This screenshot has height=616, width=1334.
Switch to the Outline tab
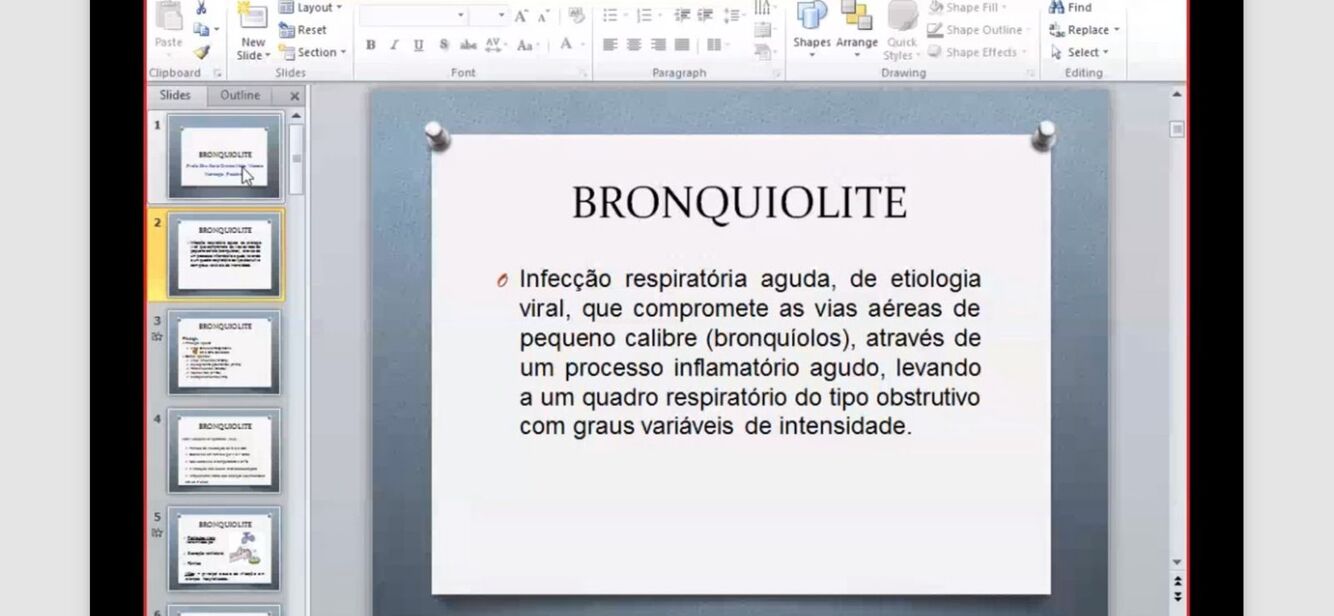click(x=240, y=95)
